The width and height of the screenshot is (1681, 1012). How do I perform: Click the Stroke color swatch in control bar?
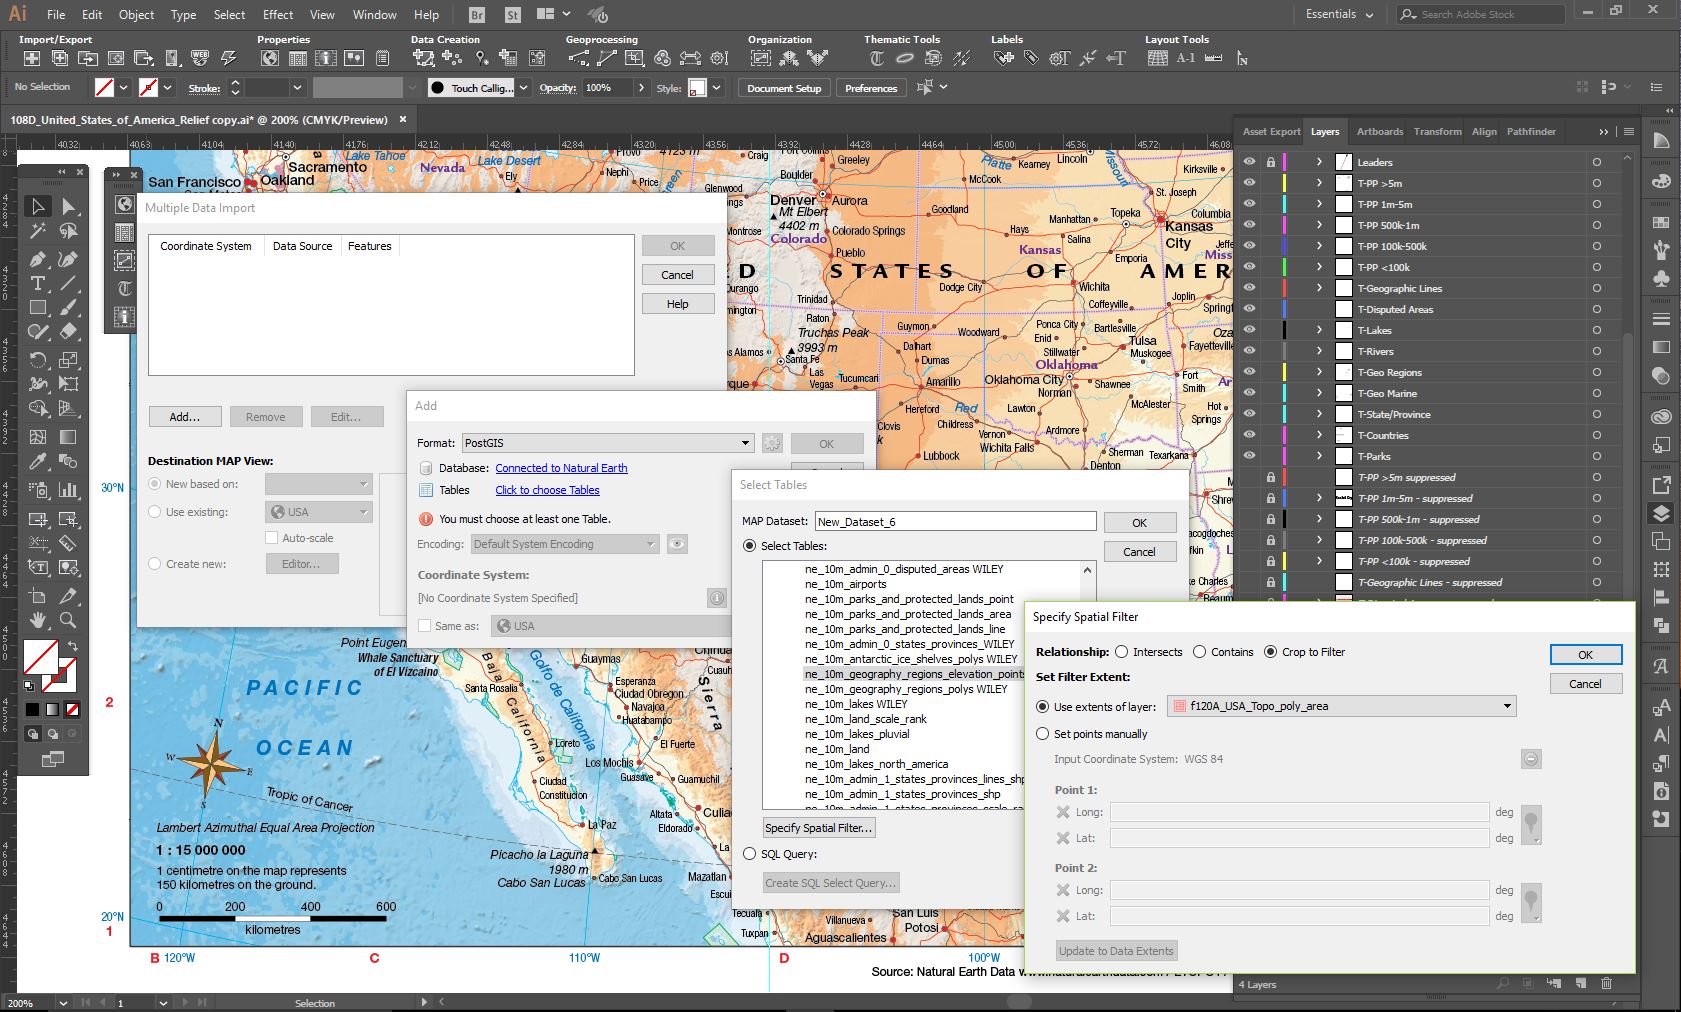[x=148, y=88]
